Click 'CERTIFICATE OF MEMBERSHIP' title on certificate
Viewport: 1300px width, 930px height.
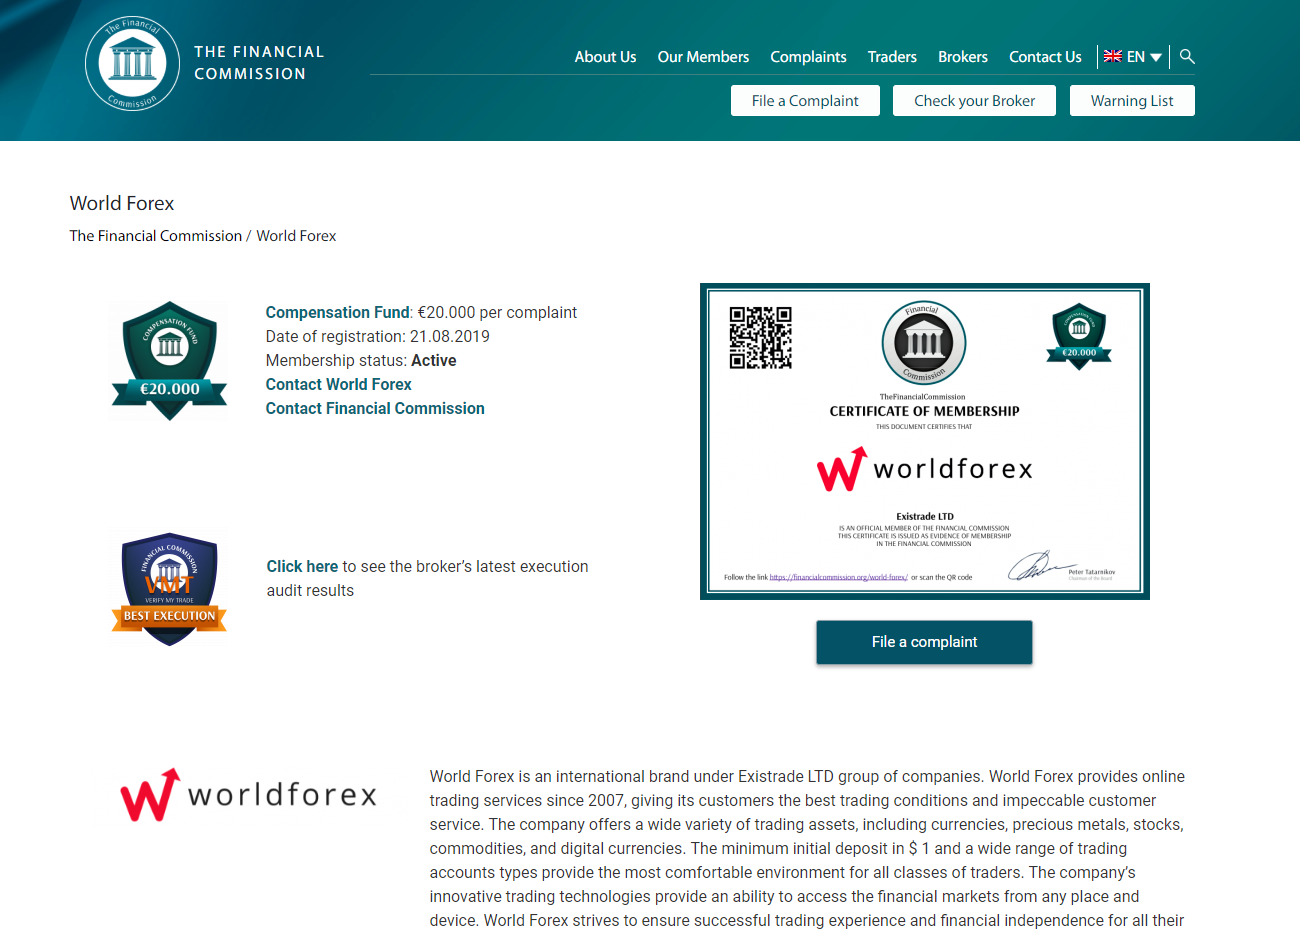[x=925, y=411]
